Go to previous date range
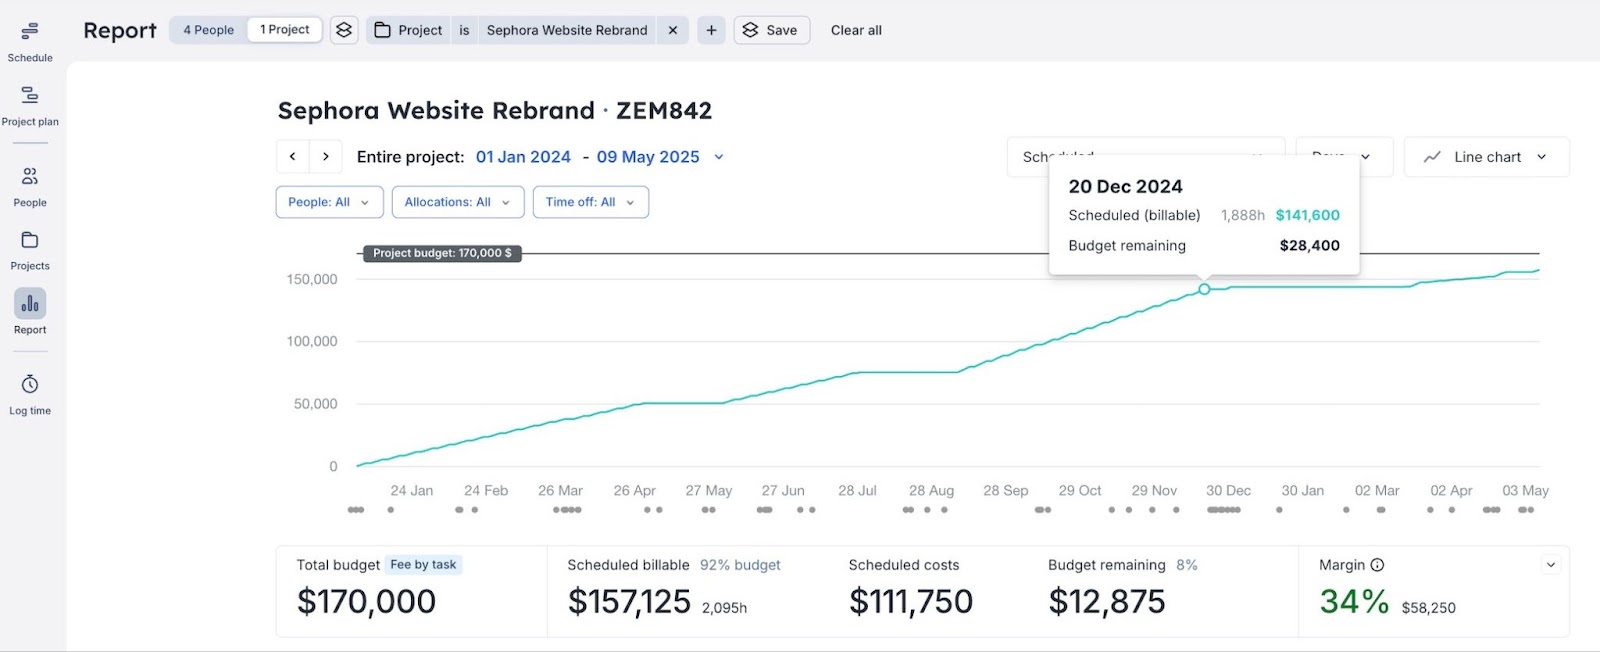Image resolution: width=1600 pixels, height=652 pixels. pos(293,157)
